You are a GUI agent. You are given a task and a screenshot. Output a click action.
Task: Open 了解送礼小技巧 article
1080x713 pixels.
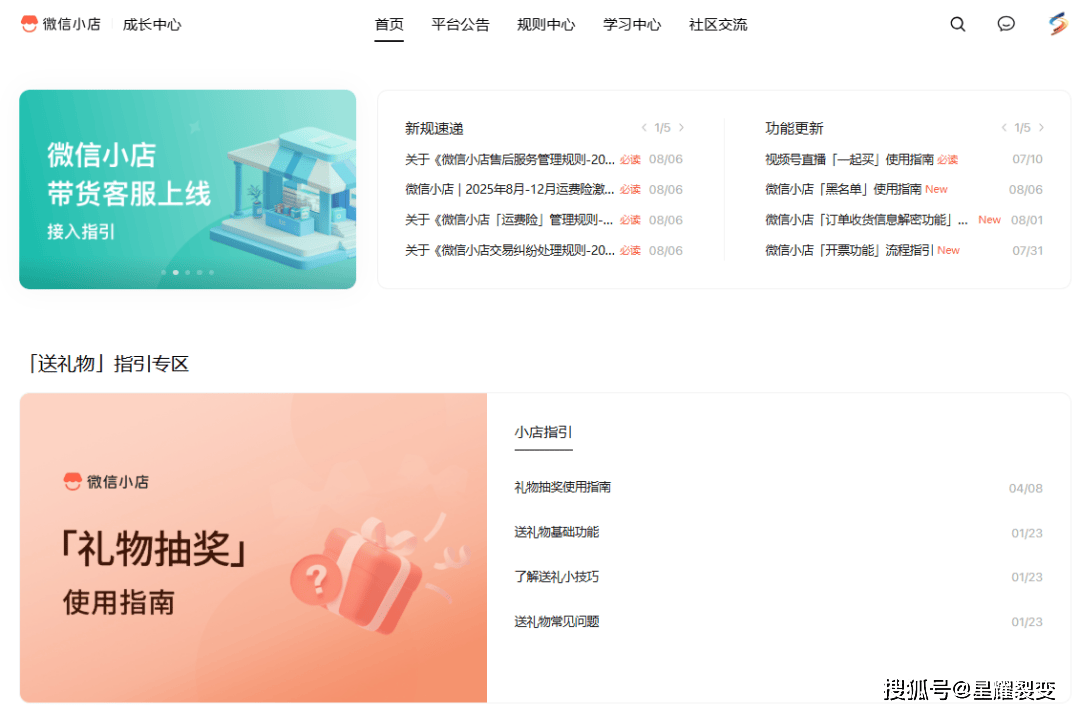coord(557,577)
